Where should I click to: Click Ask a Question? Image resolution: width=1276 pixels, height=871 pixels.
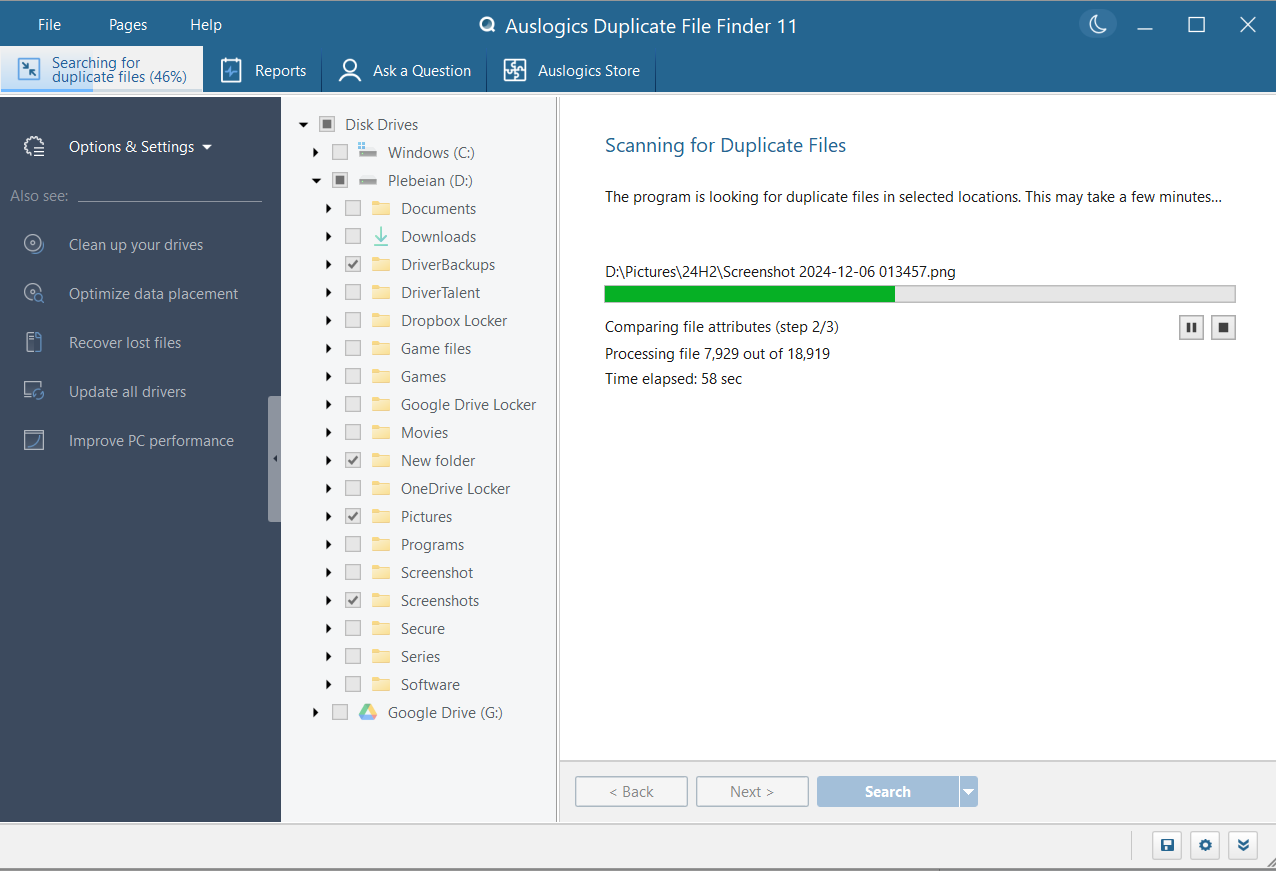[x=405, y=71]
